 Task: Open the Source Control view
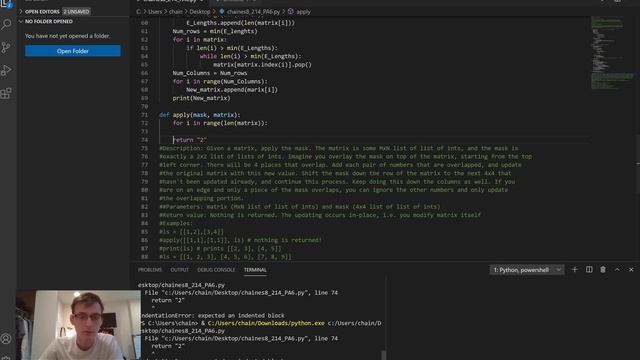pos(6,48)
